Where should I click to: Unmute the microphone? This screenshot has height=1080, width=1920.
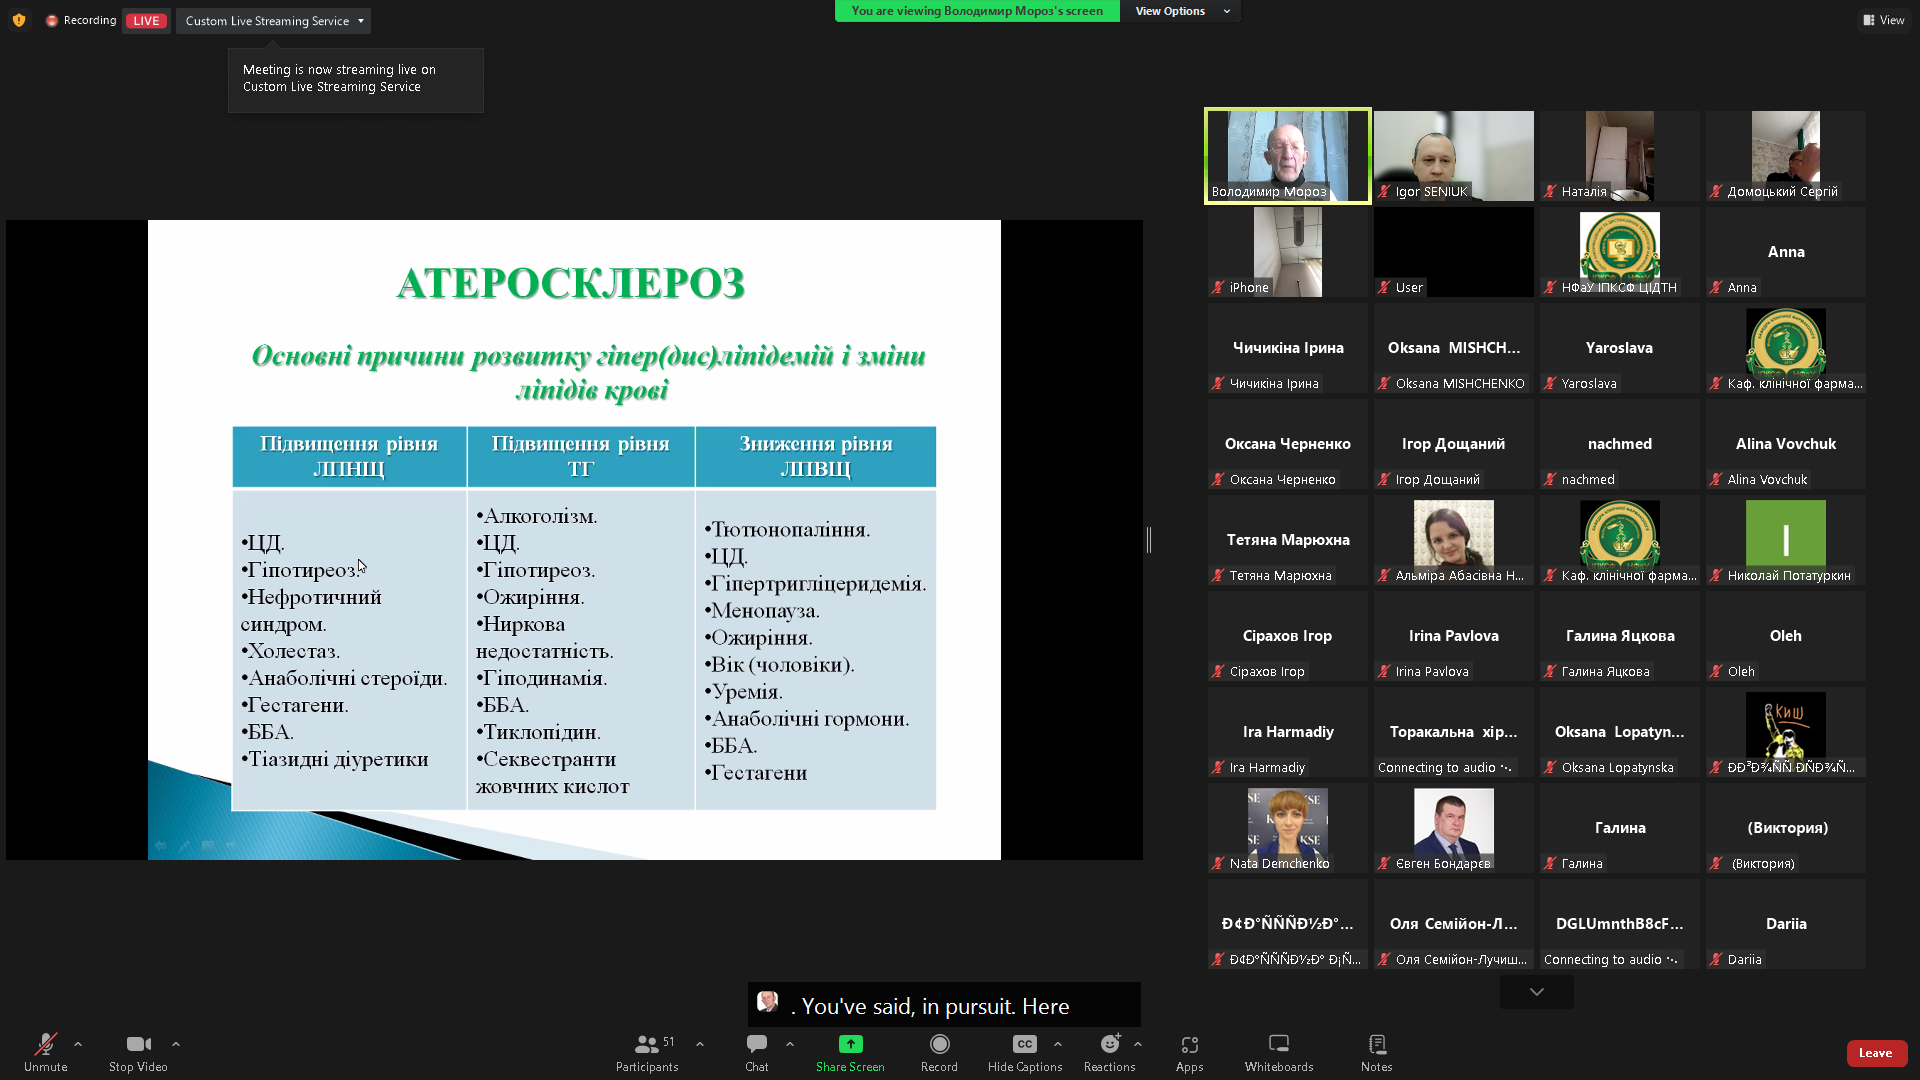(45, 1053)
